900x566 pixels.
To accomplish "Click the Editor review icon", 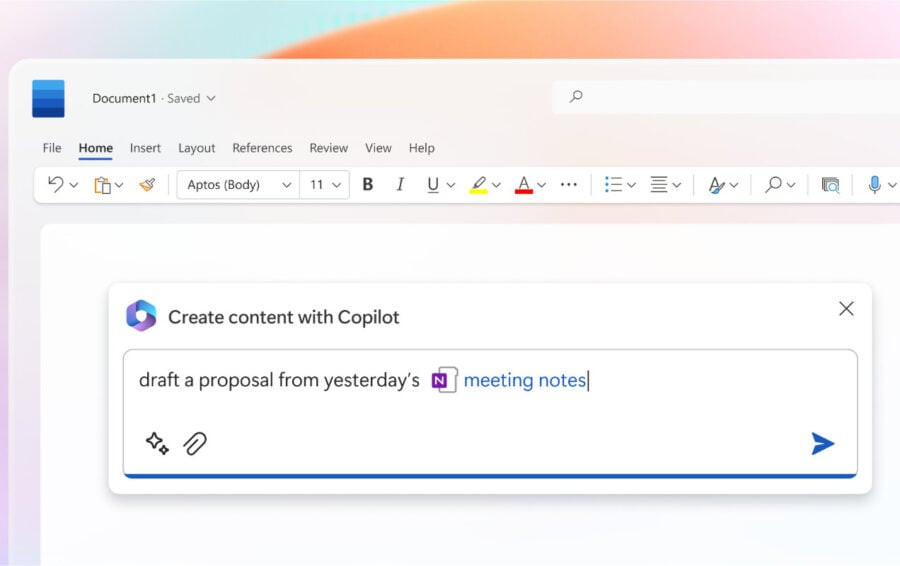I will 830,185.
